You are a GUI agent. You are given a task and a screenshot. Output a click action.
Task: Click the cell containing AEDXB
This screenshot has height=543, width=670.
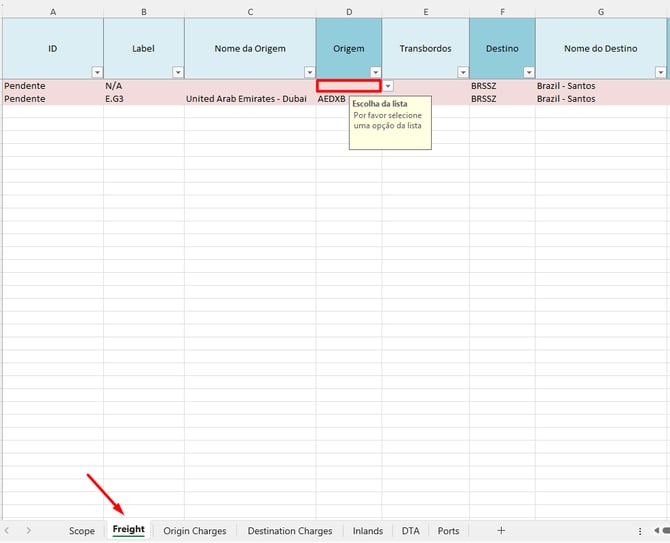tap(332, 99)
